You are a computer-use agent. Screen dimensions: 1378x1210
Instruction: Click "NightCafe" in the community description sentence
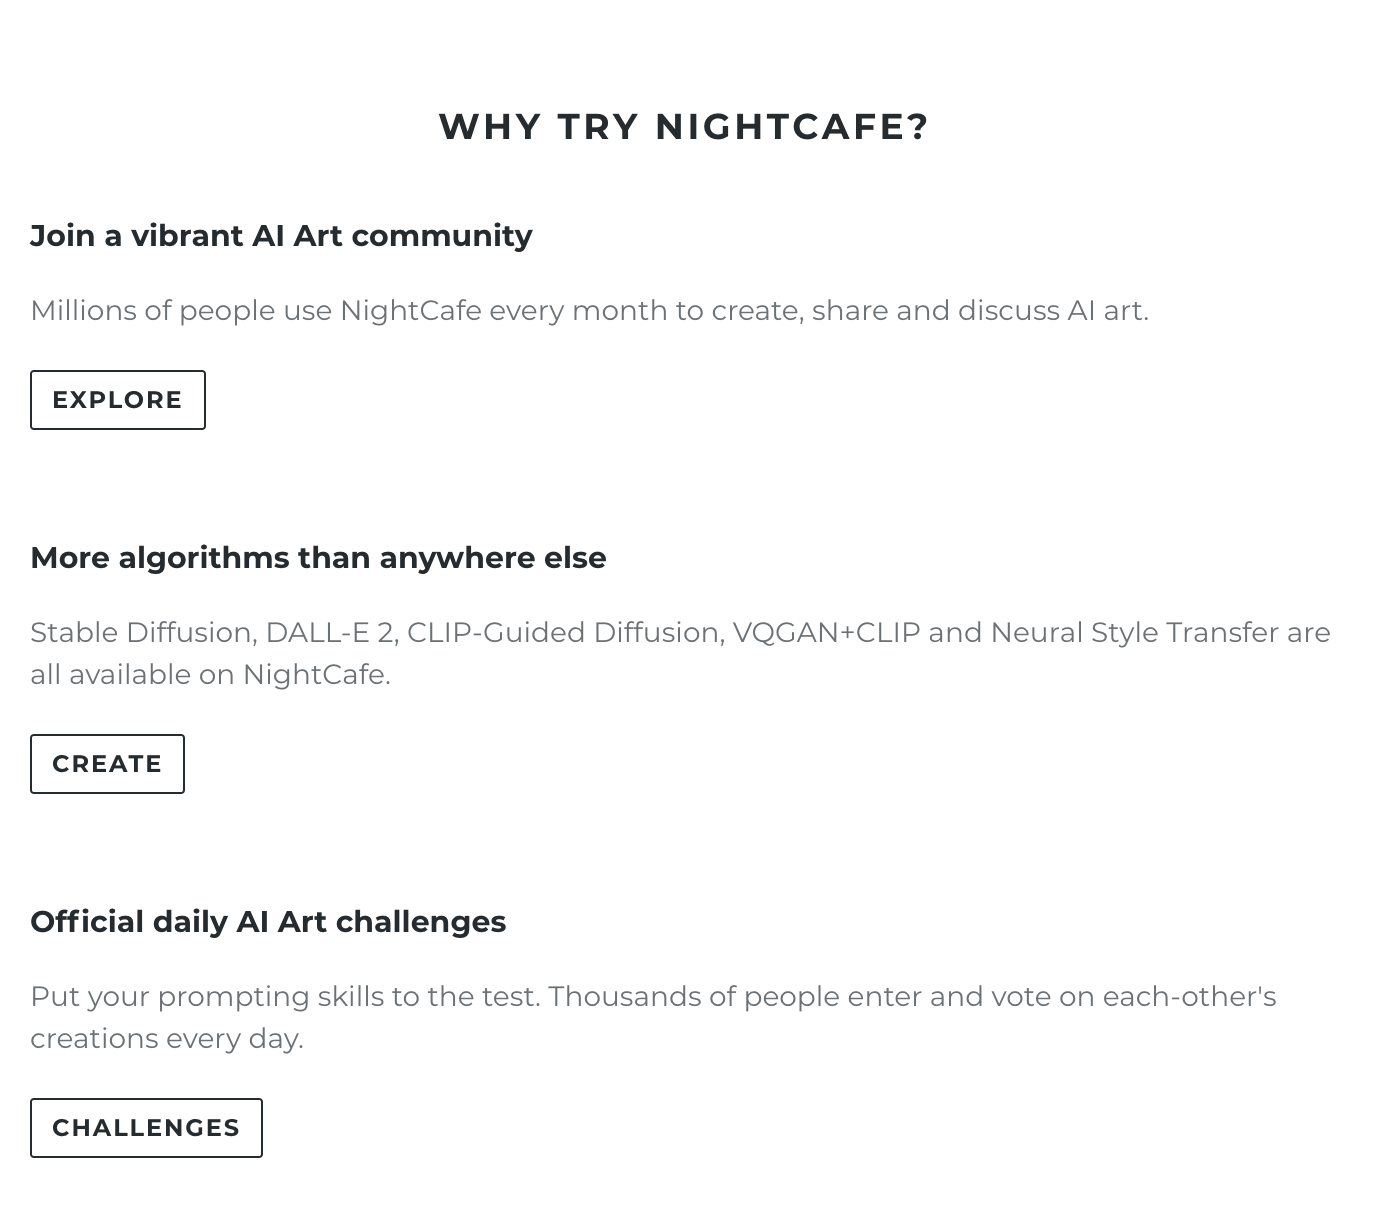click(410, 311)
